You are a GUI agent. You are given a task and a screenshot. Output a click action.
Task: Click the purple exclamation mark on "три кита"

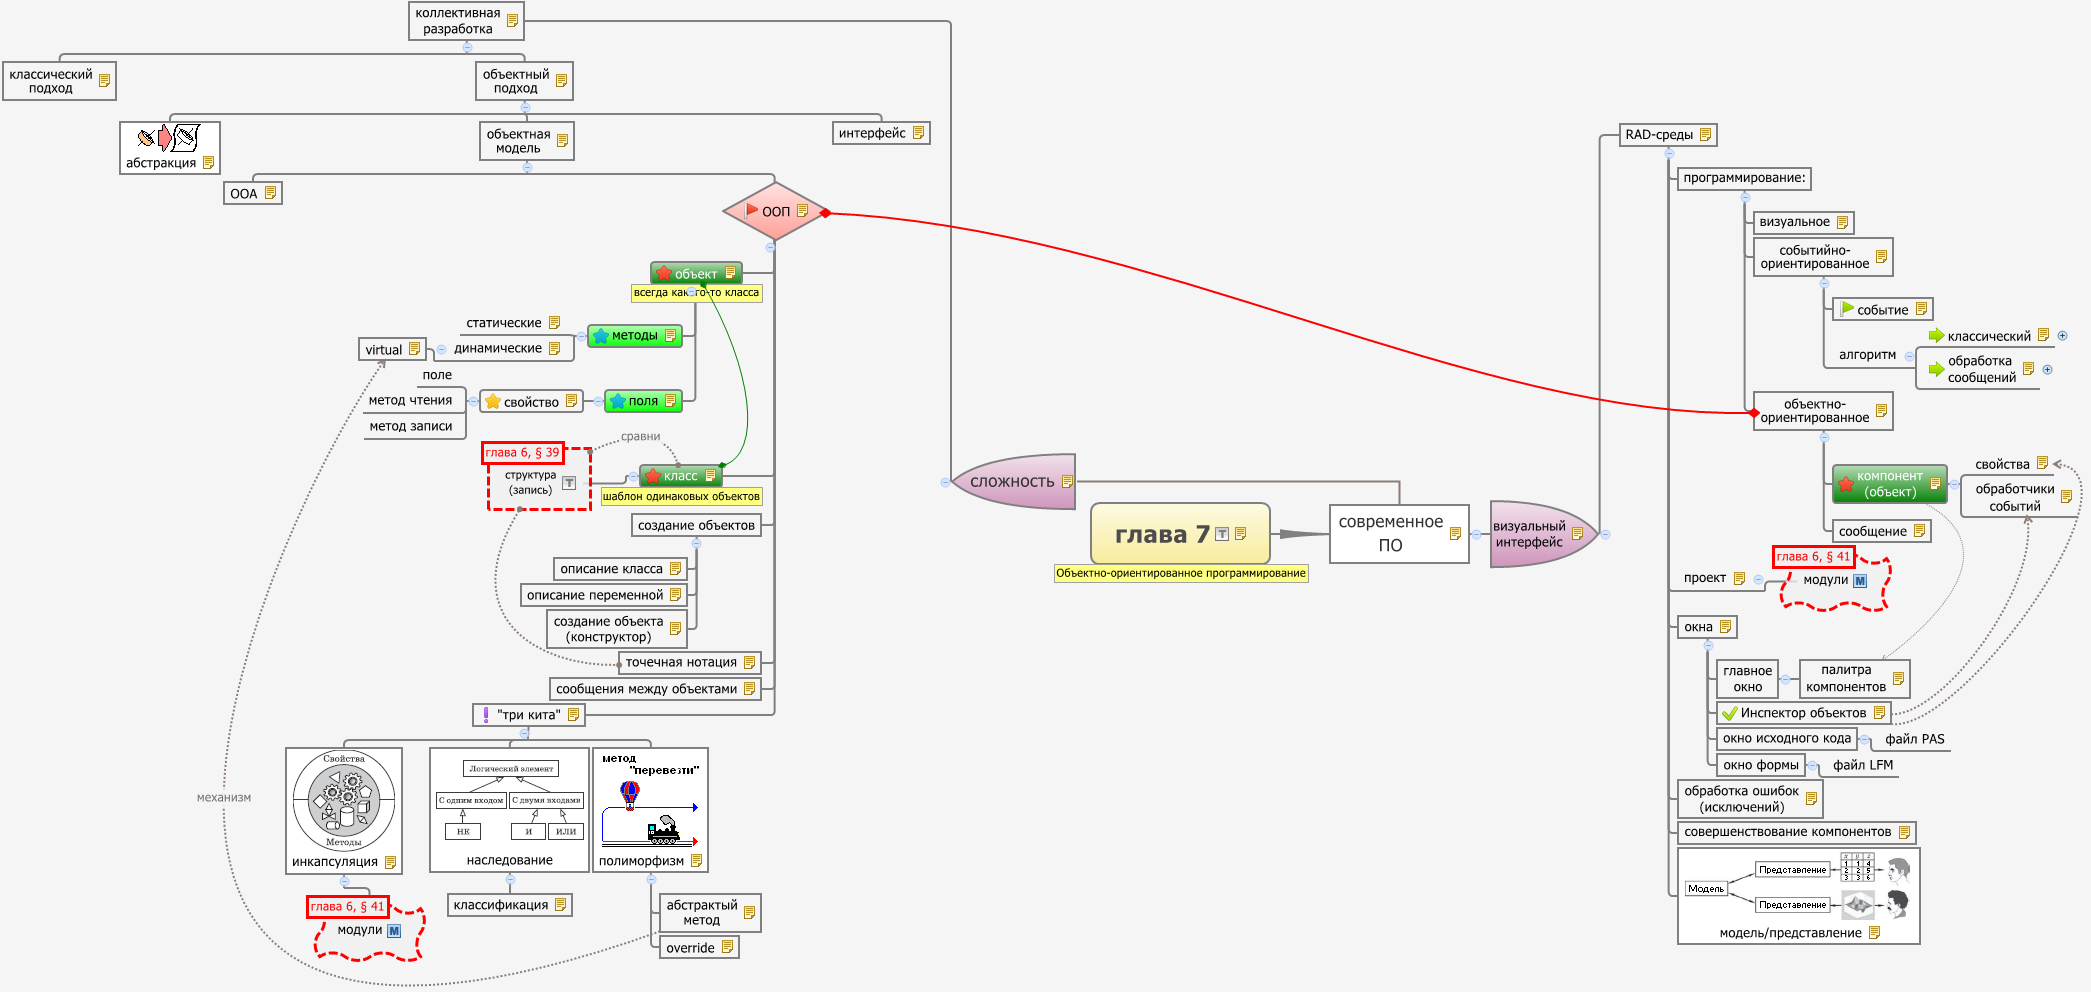click(x=486, y=714)
